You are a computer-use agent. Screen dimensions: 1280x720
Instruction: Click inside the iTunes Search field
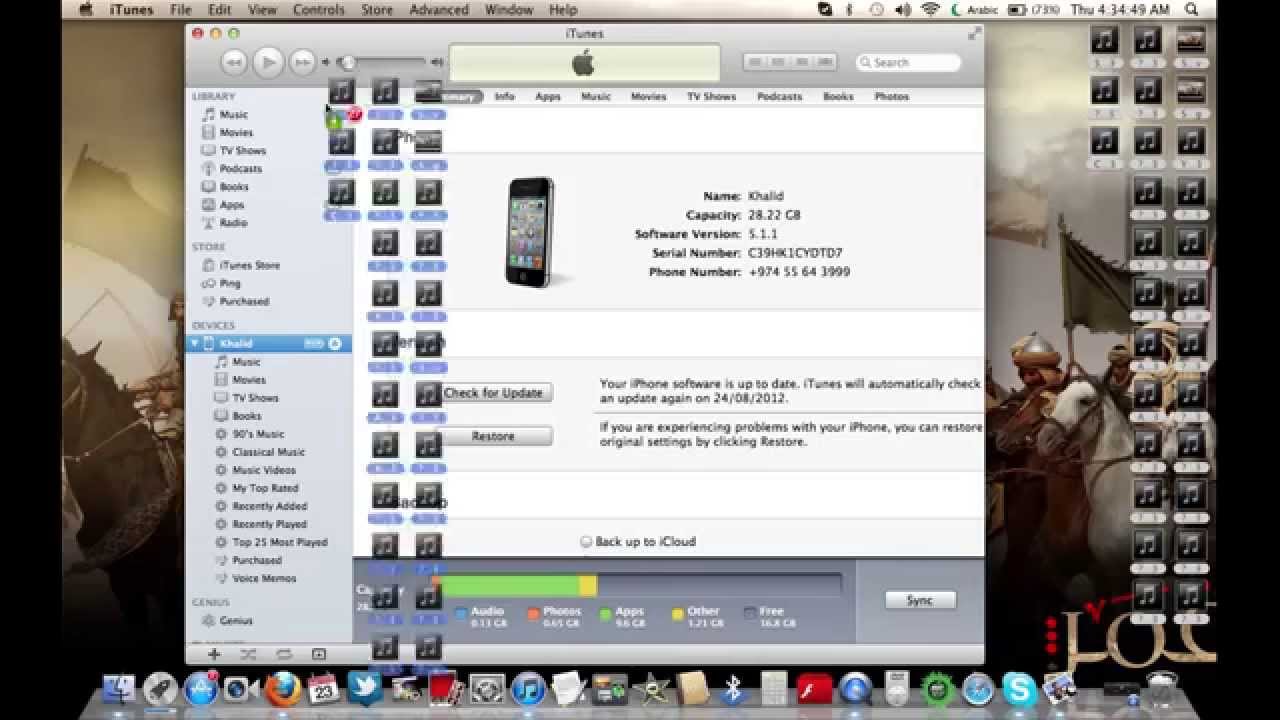[908, 62]
